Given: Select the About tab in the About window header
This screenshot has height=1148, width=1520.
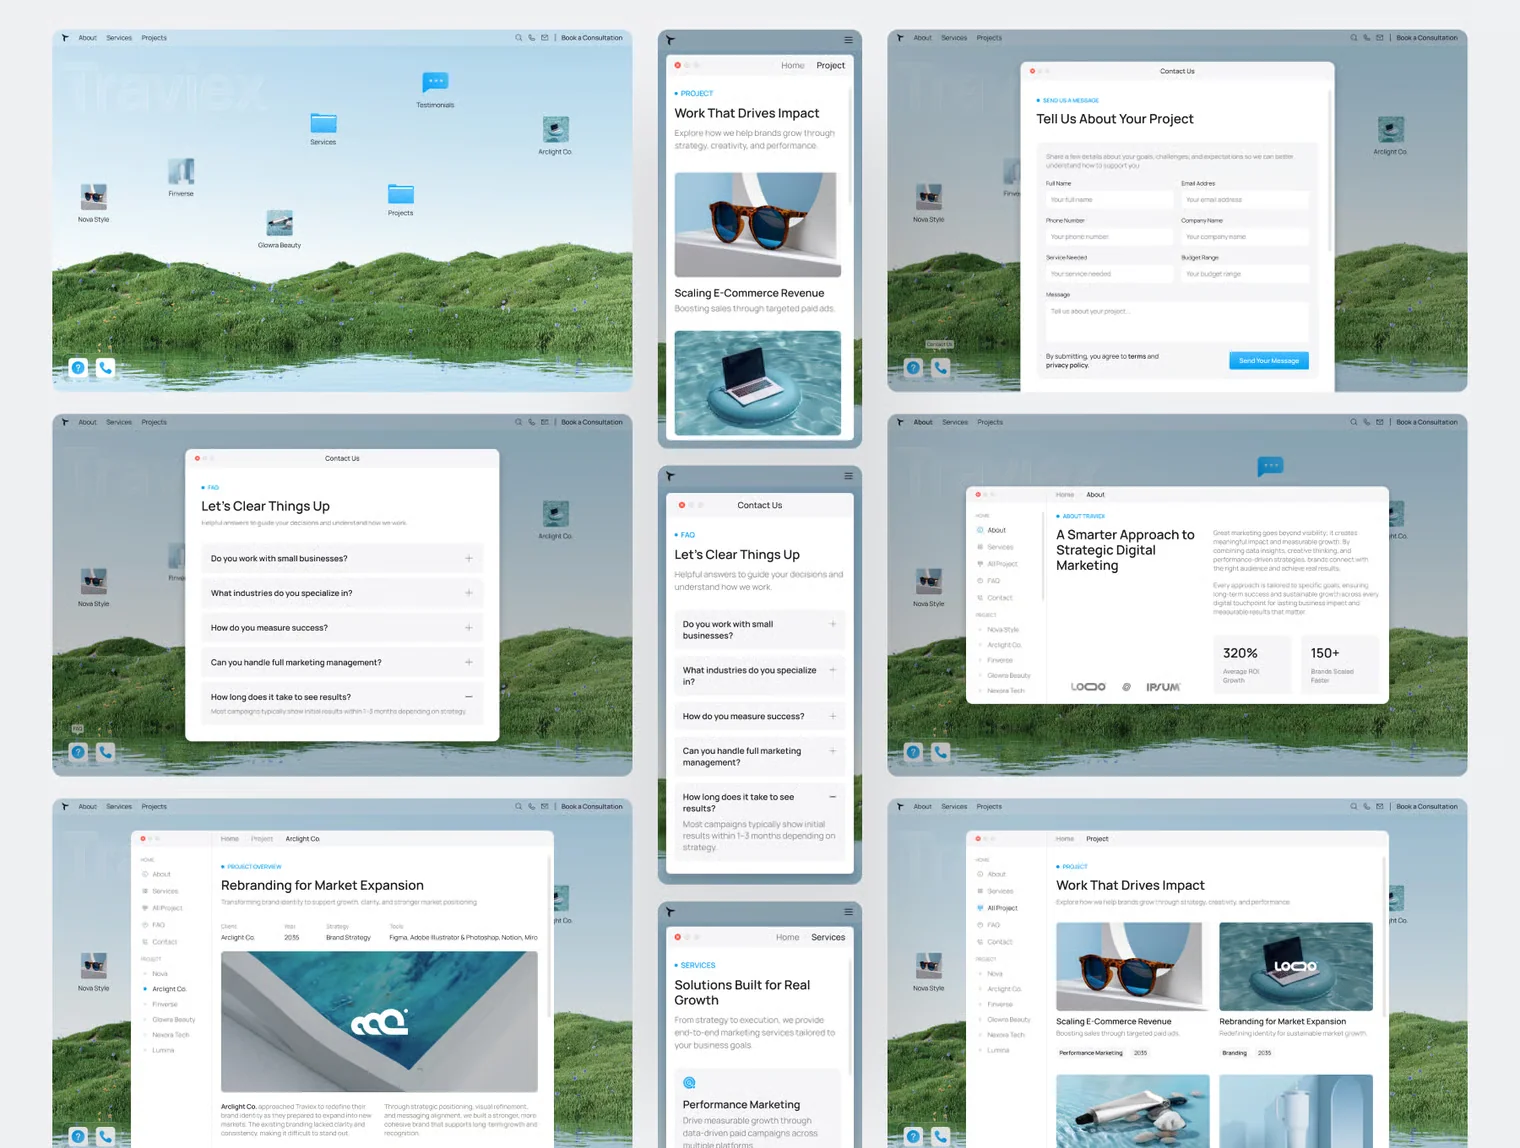Looking at the screenshot, I should point(1096,495).
